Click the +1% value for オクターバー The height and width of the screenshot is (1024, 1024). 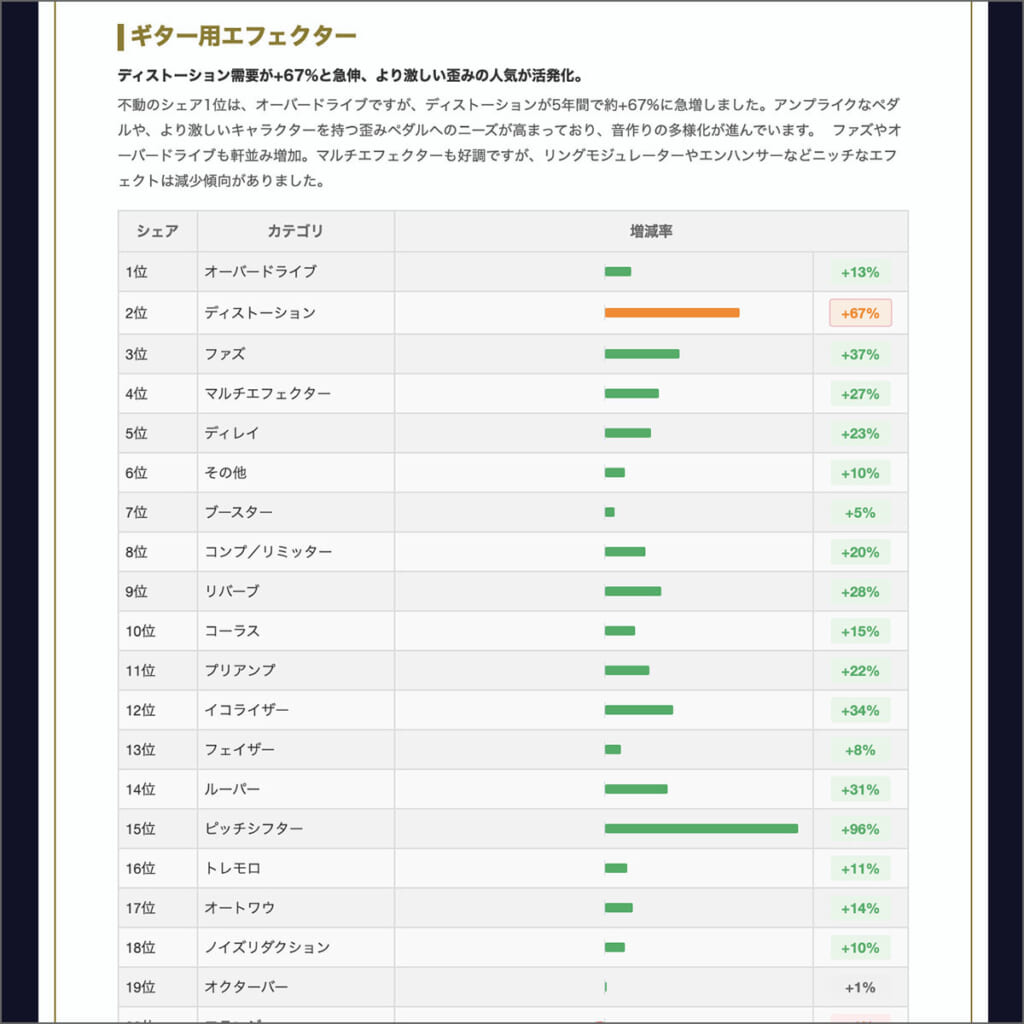click(861, 987)
